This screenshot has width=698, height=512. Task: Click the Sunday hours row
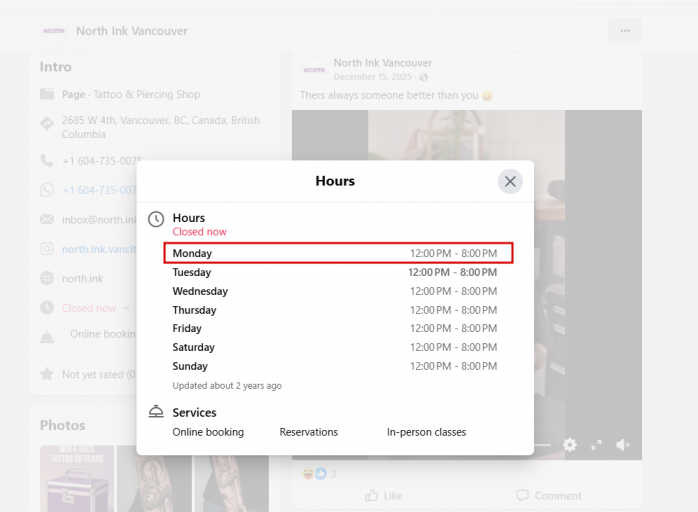tap(335, 366)
